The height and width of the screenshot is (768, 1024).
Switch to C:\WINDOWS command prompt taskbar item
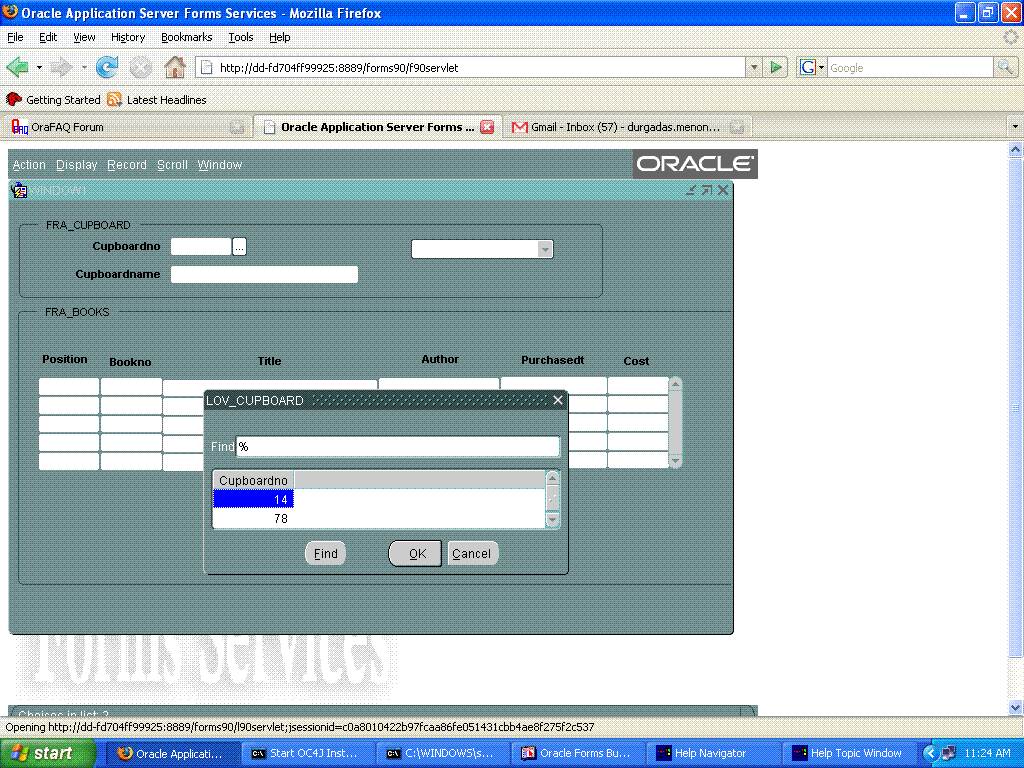pyautogui.click(x=442, y=753)
